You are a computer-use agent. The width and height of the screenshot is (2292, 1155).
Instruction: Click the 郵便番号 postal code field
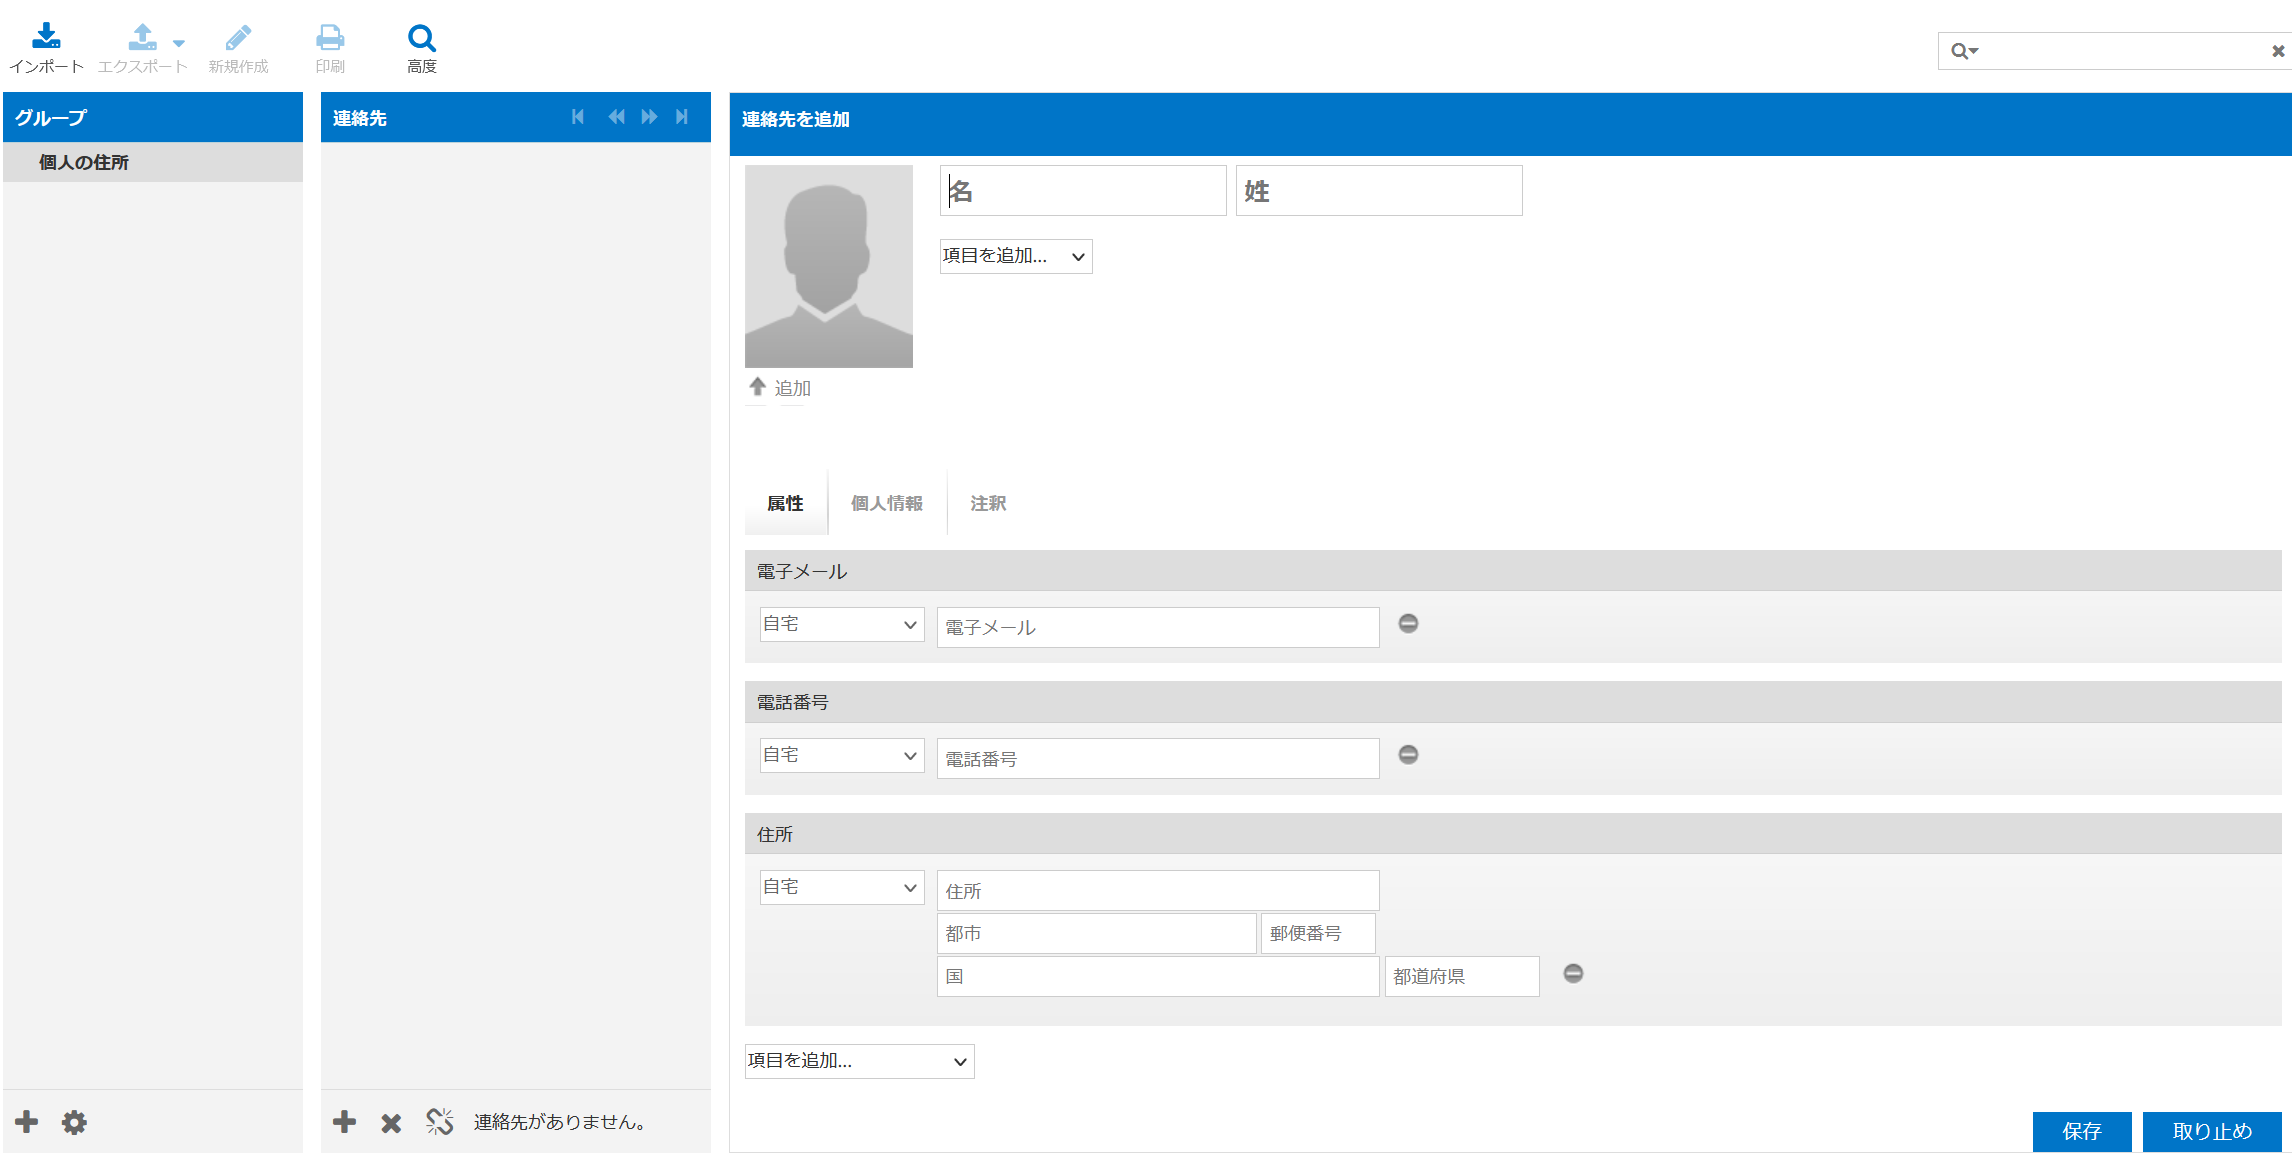click(x=1318, y=933)
